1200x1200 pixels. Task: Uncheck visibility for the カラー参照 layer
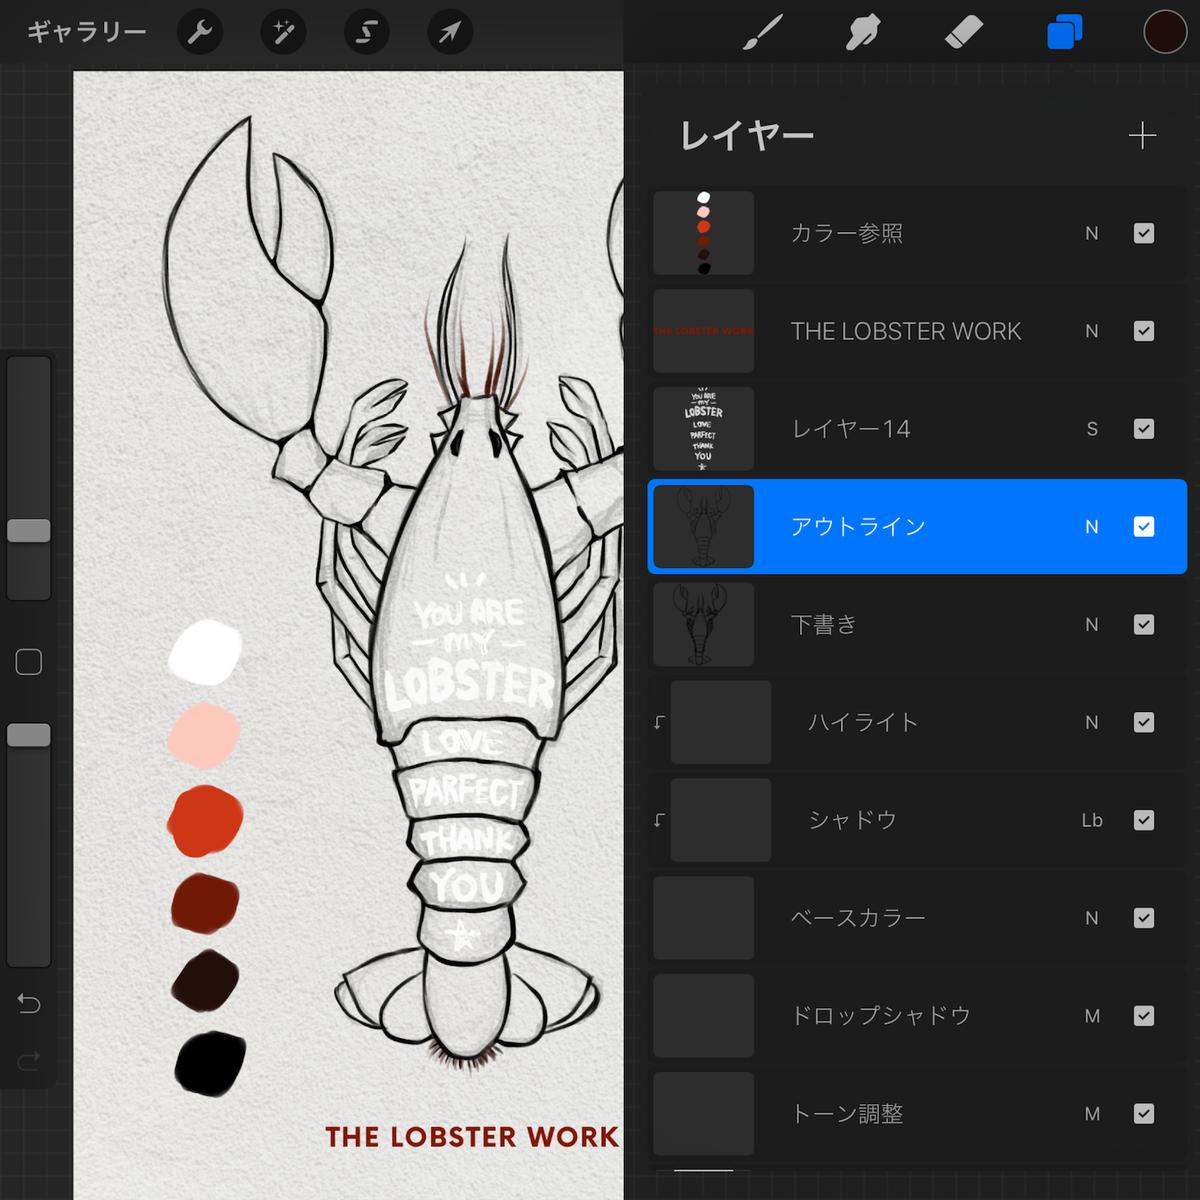tap(1143, 233)
